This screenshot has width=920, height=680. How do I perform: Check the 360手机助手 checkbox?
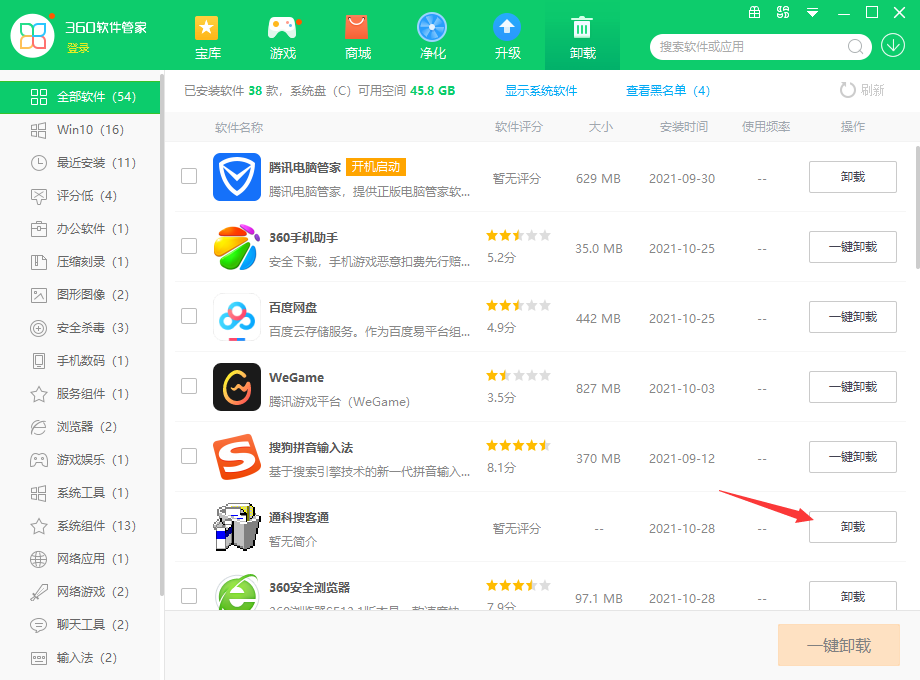189,246
